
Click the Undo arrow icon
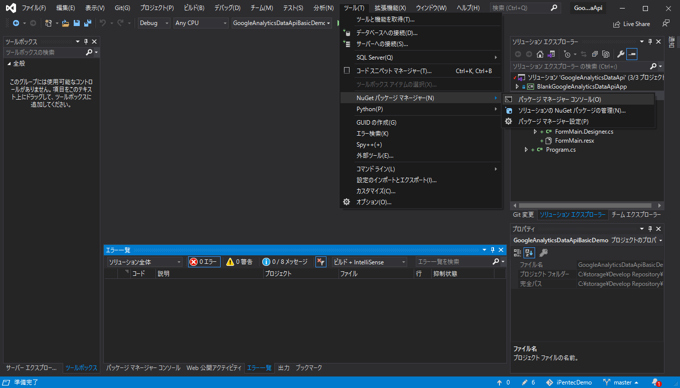(x=103, y=23)
